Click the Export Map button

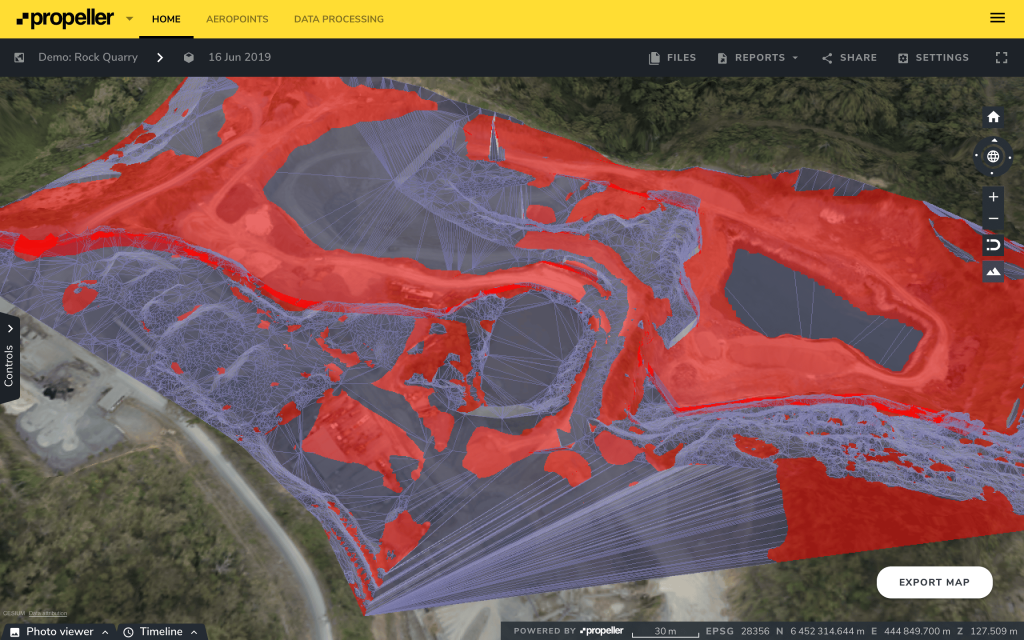click(x=934, y=582)
